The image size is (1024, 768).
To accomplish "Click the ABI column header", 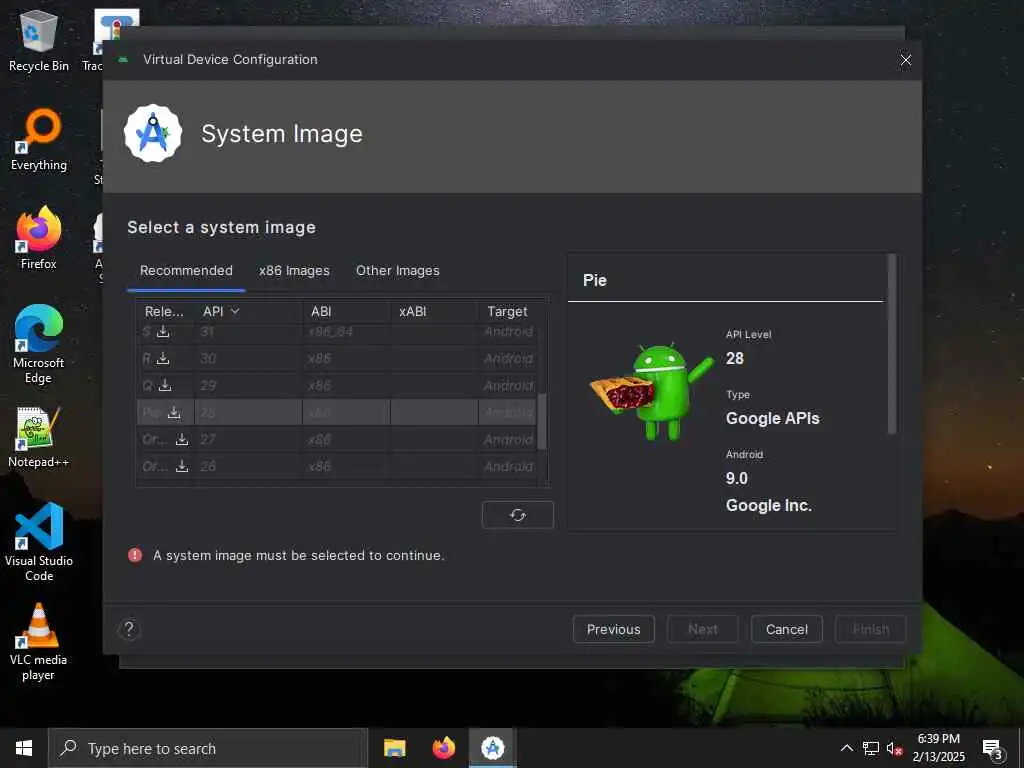I will tap(346, 312).
